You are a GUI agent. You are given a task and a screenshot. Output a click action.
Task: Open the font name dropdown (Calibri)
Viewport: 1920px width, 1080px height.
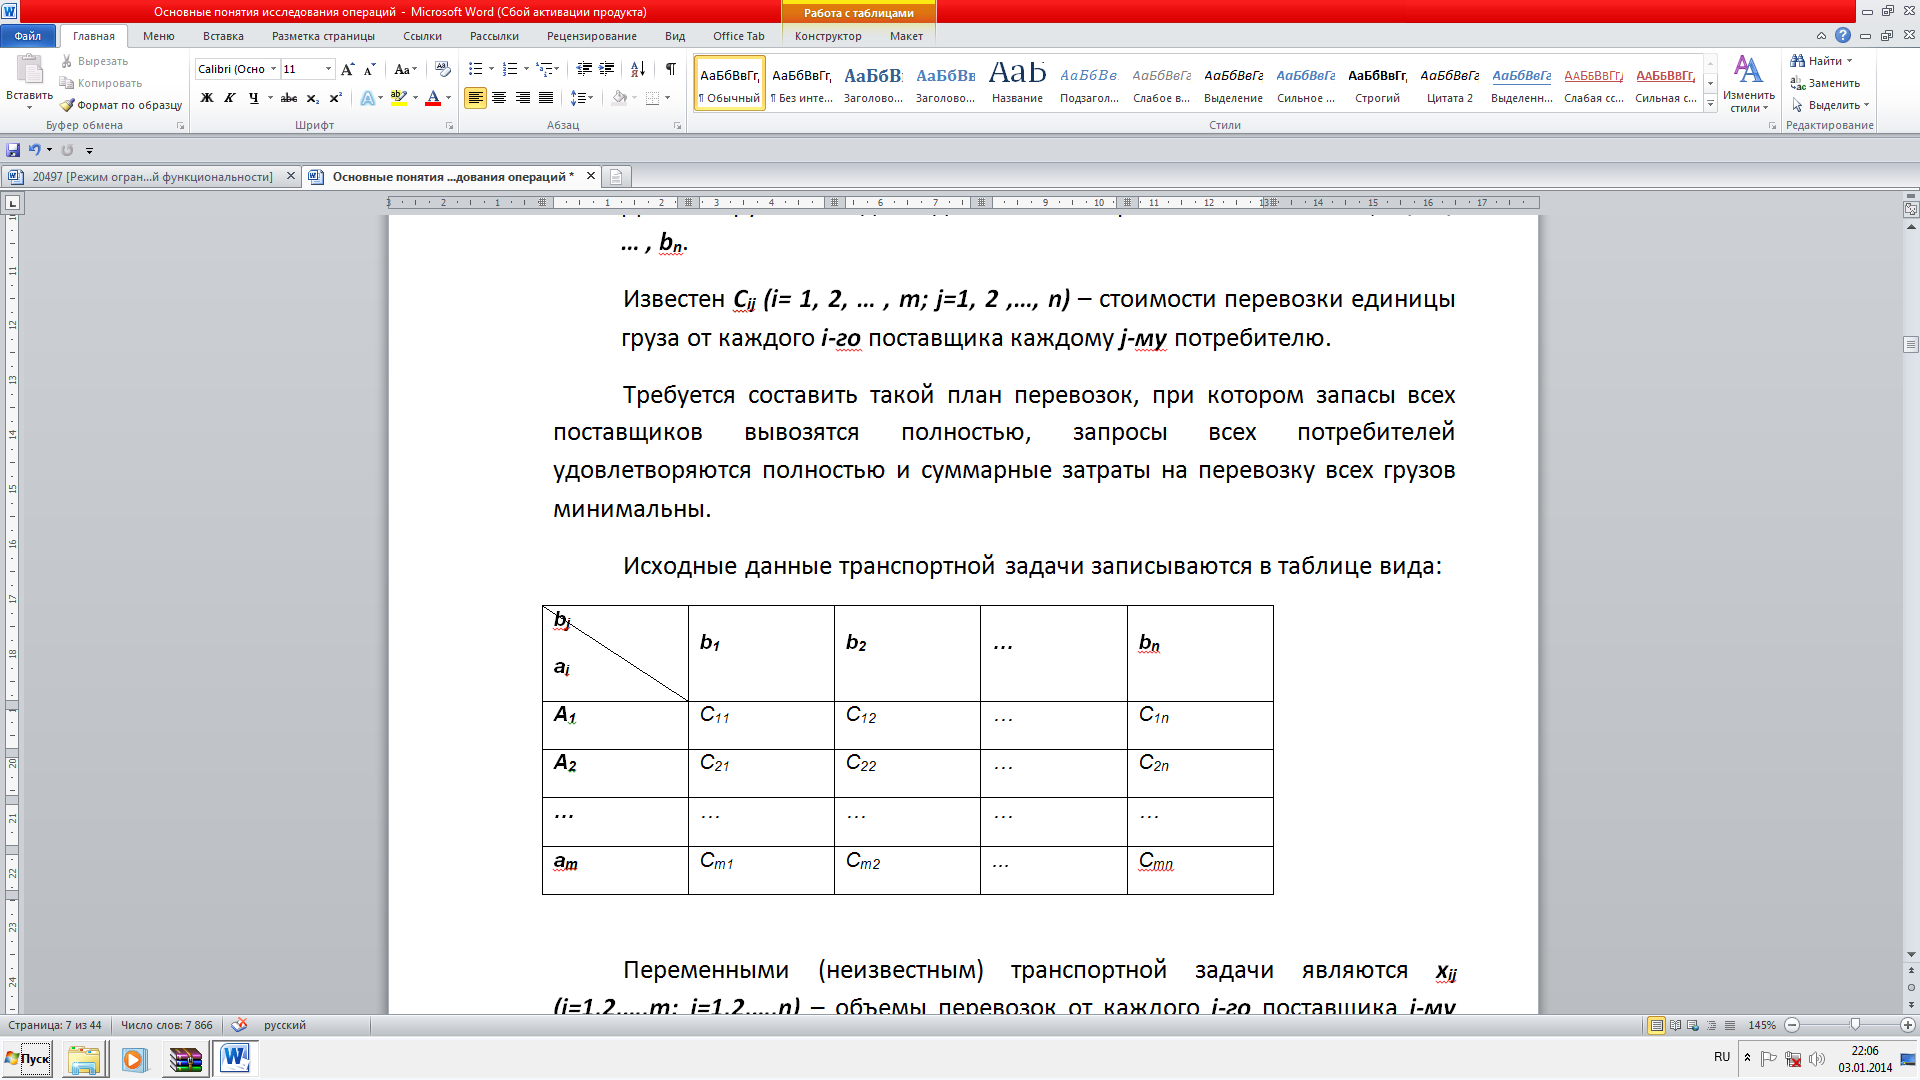(x=273, y=69)
